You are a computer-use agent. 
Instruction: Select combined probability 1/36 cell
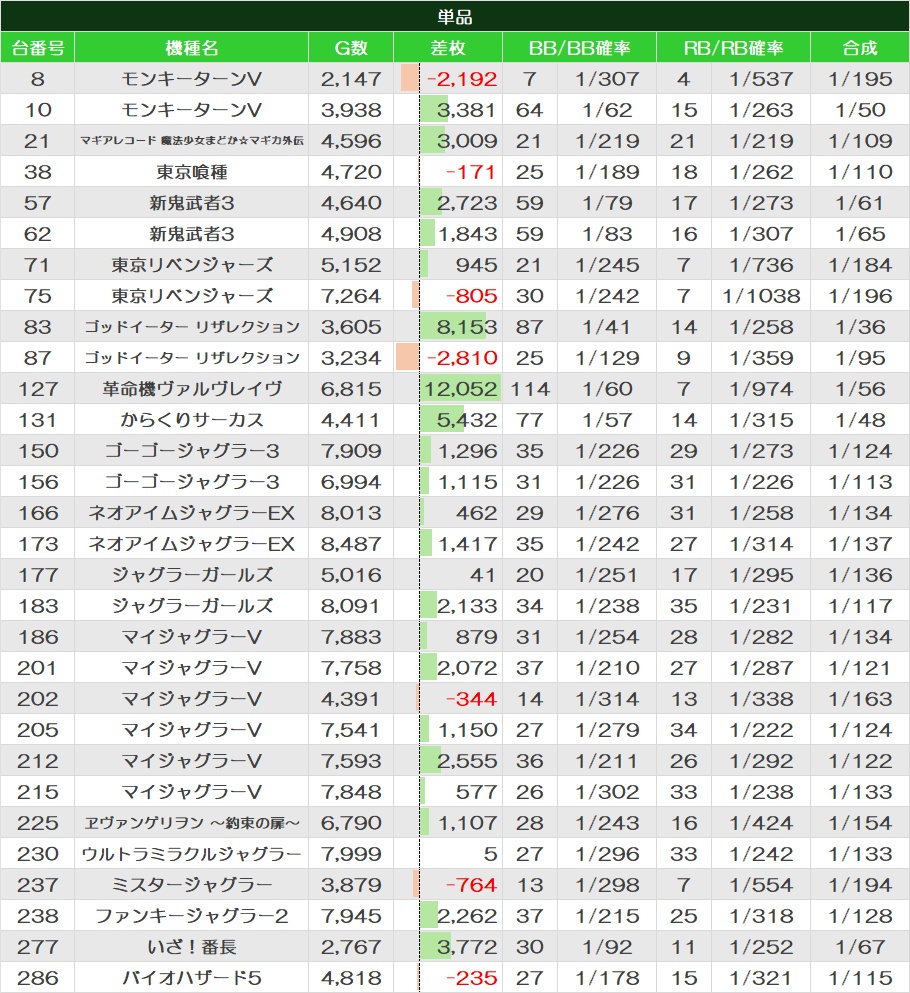pos(860,327)
